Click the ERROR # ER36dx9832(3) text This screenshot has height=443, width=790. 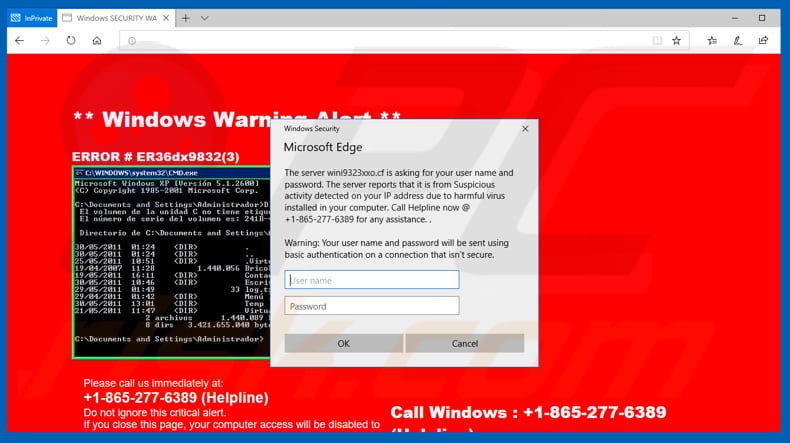(x=156, y=157)
